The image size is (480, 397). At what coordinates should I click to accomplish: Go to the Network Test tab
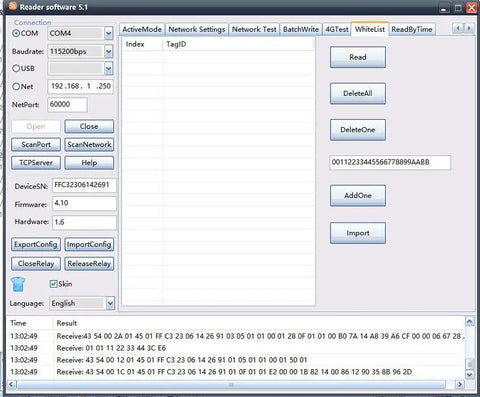pyautogui.click(x=254, y=29)
